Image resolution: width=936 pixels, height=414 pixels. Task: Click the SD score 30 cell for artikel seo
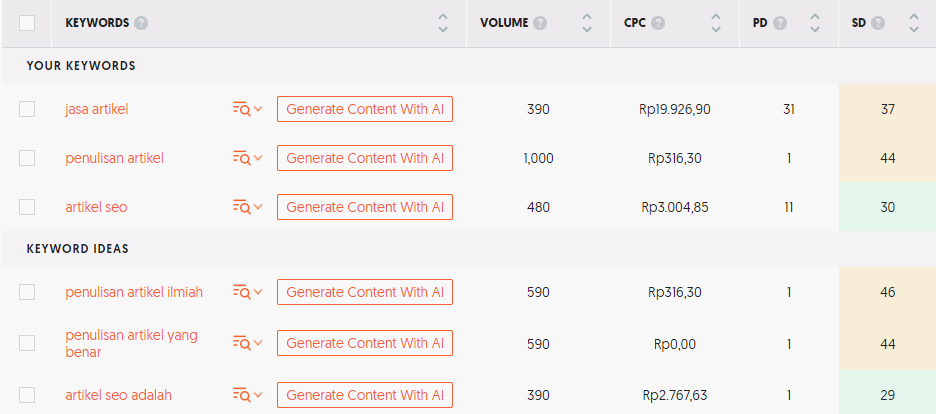coord(887,207)
